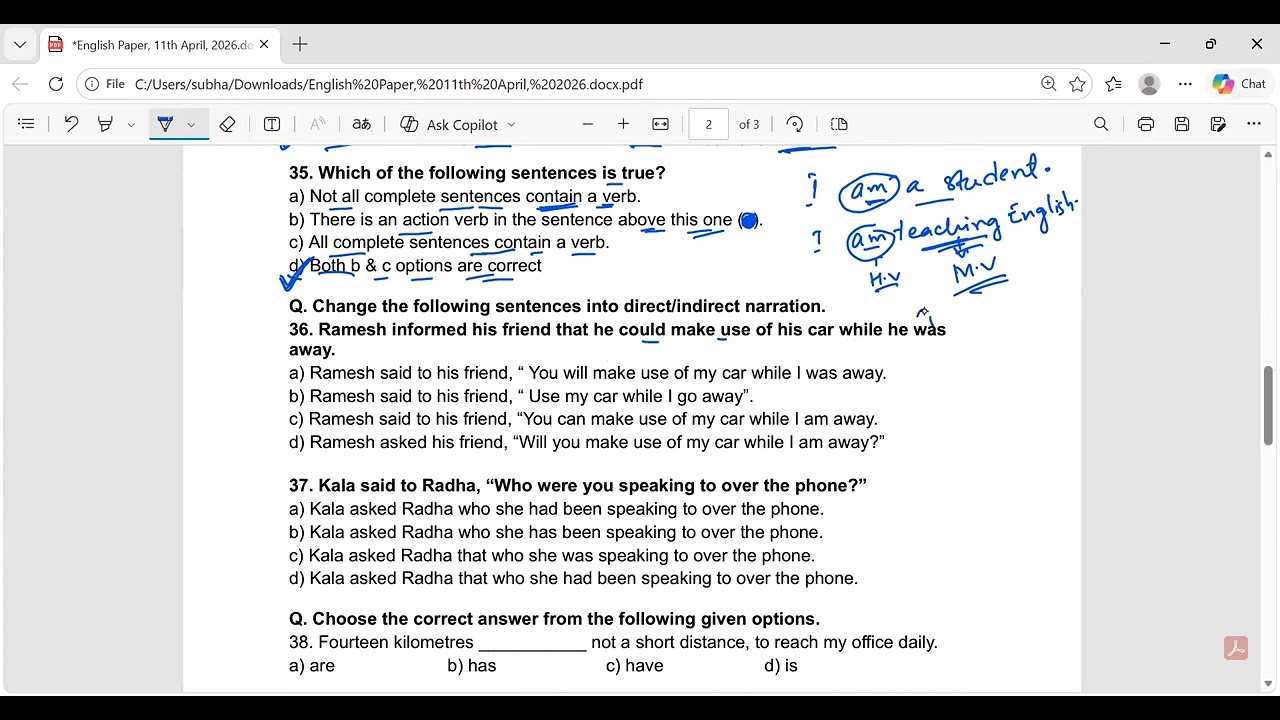1280x720 pixels.
Task: Click answer option "d) is"
Action: coord(781,666)
